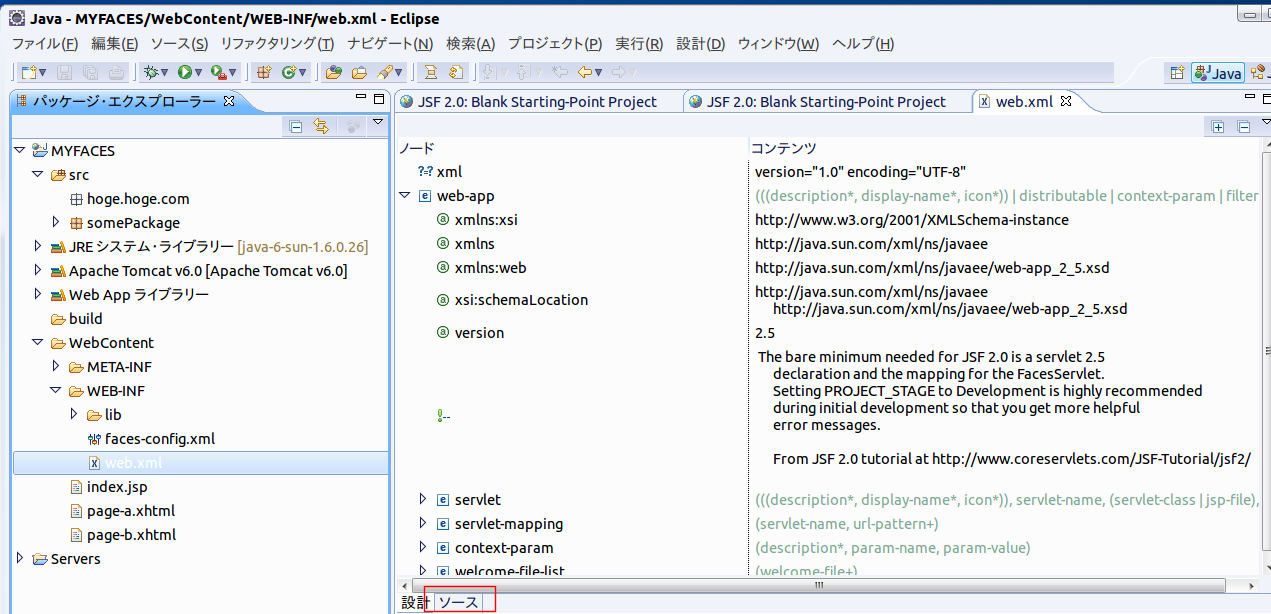This screenshot has height=614, width=1271.
Task: Navigate forward with the grey arrow icon
Action: click(619, 72)
